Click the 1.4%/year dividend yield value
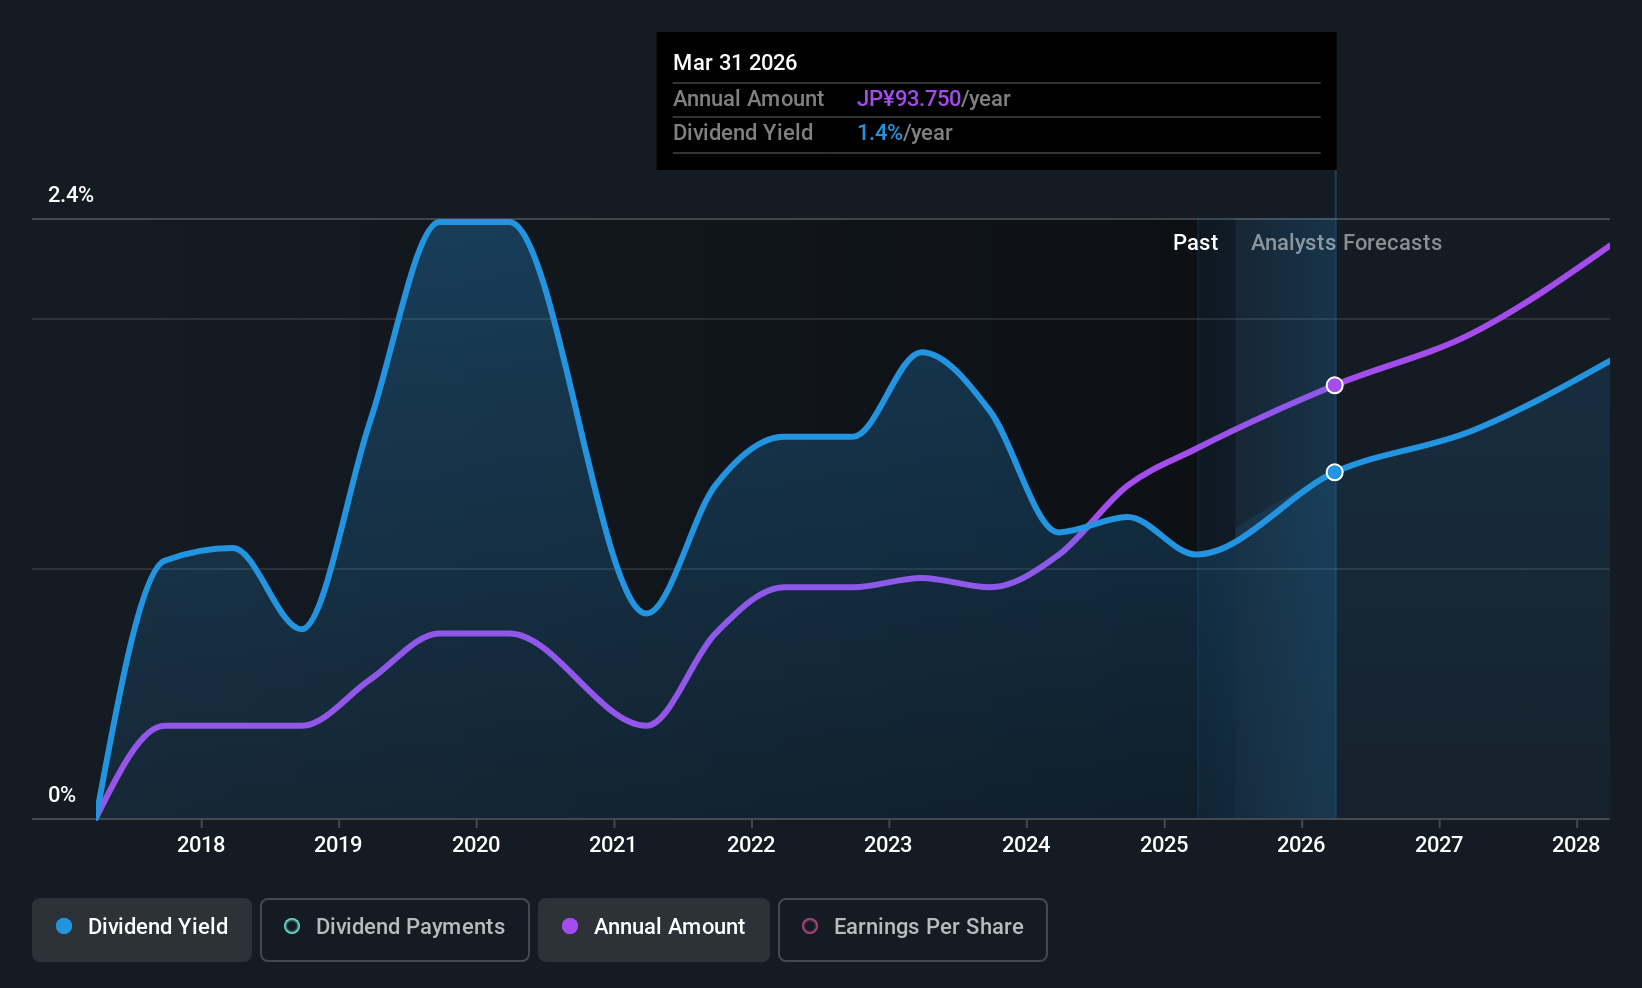Viewport: 1642px width, 988px height. coord(904,133)
